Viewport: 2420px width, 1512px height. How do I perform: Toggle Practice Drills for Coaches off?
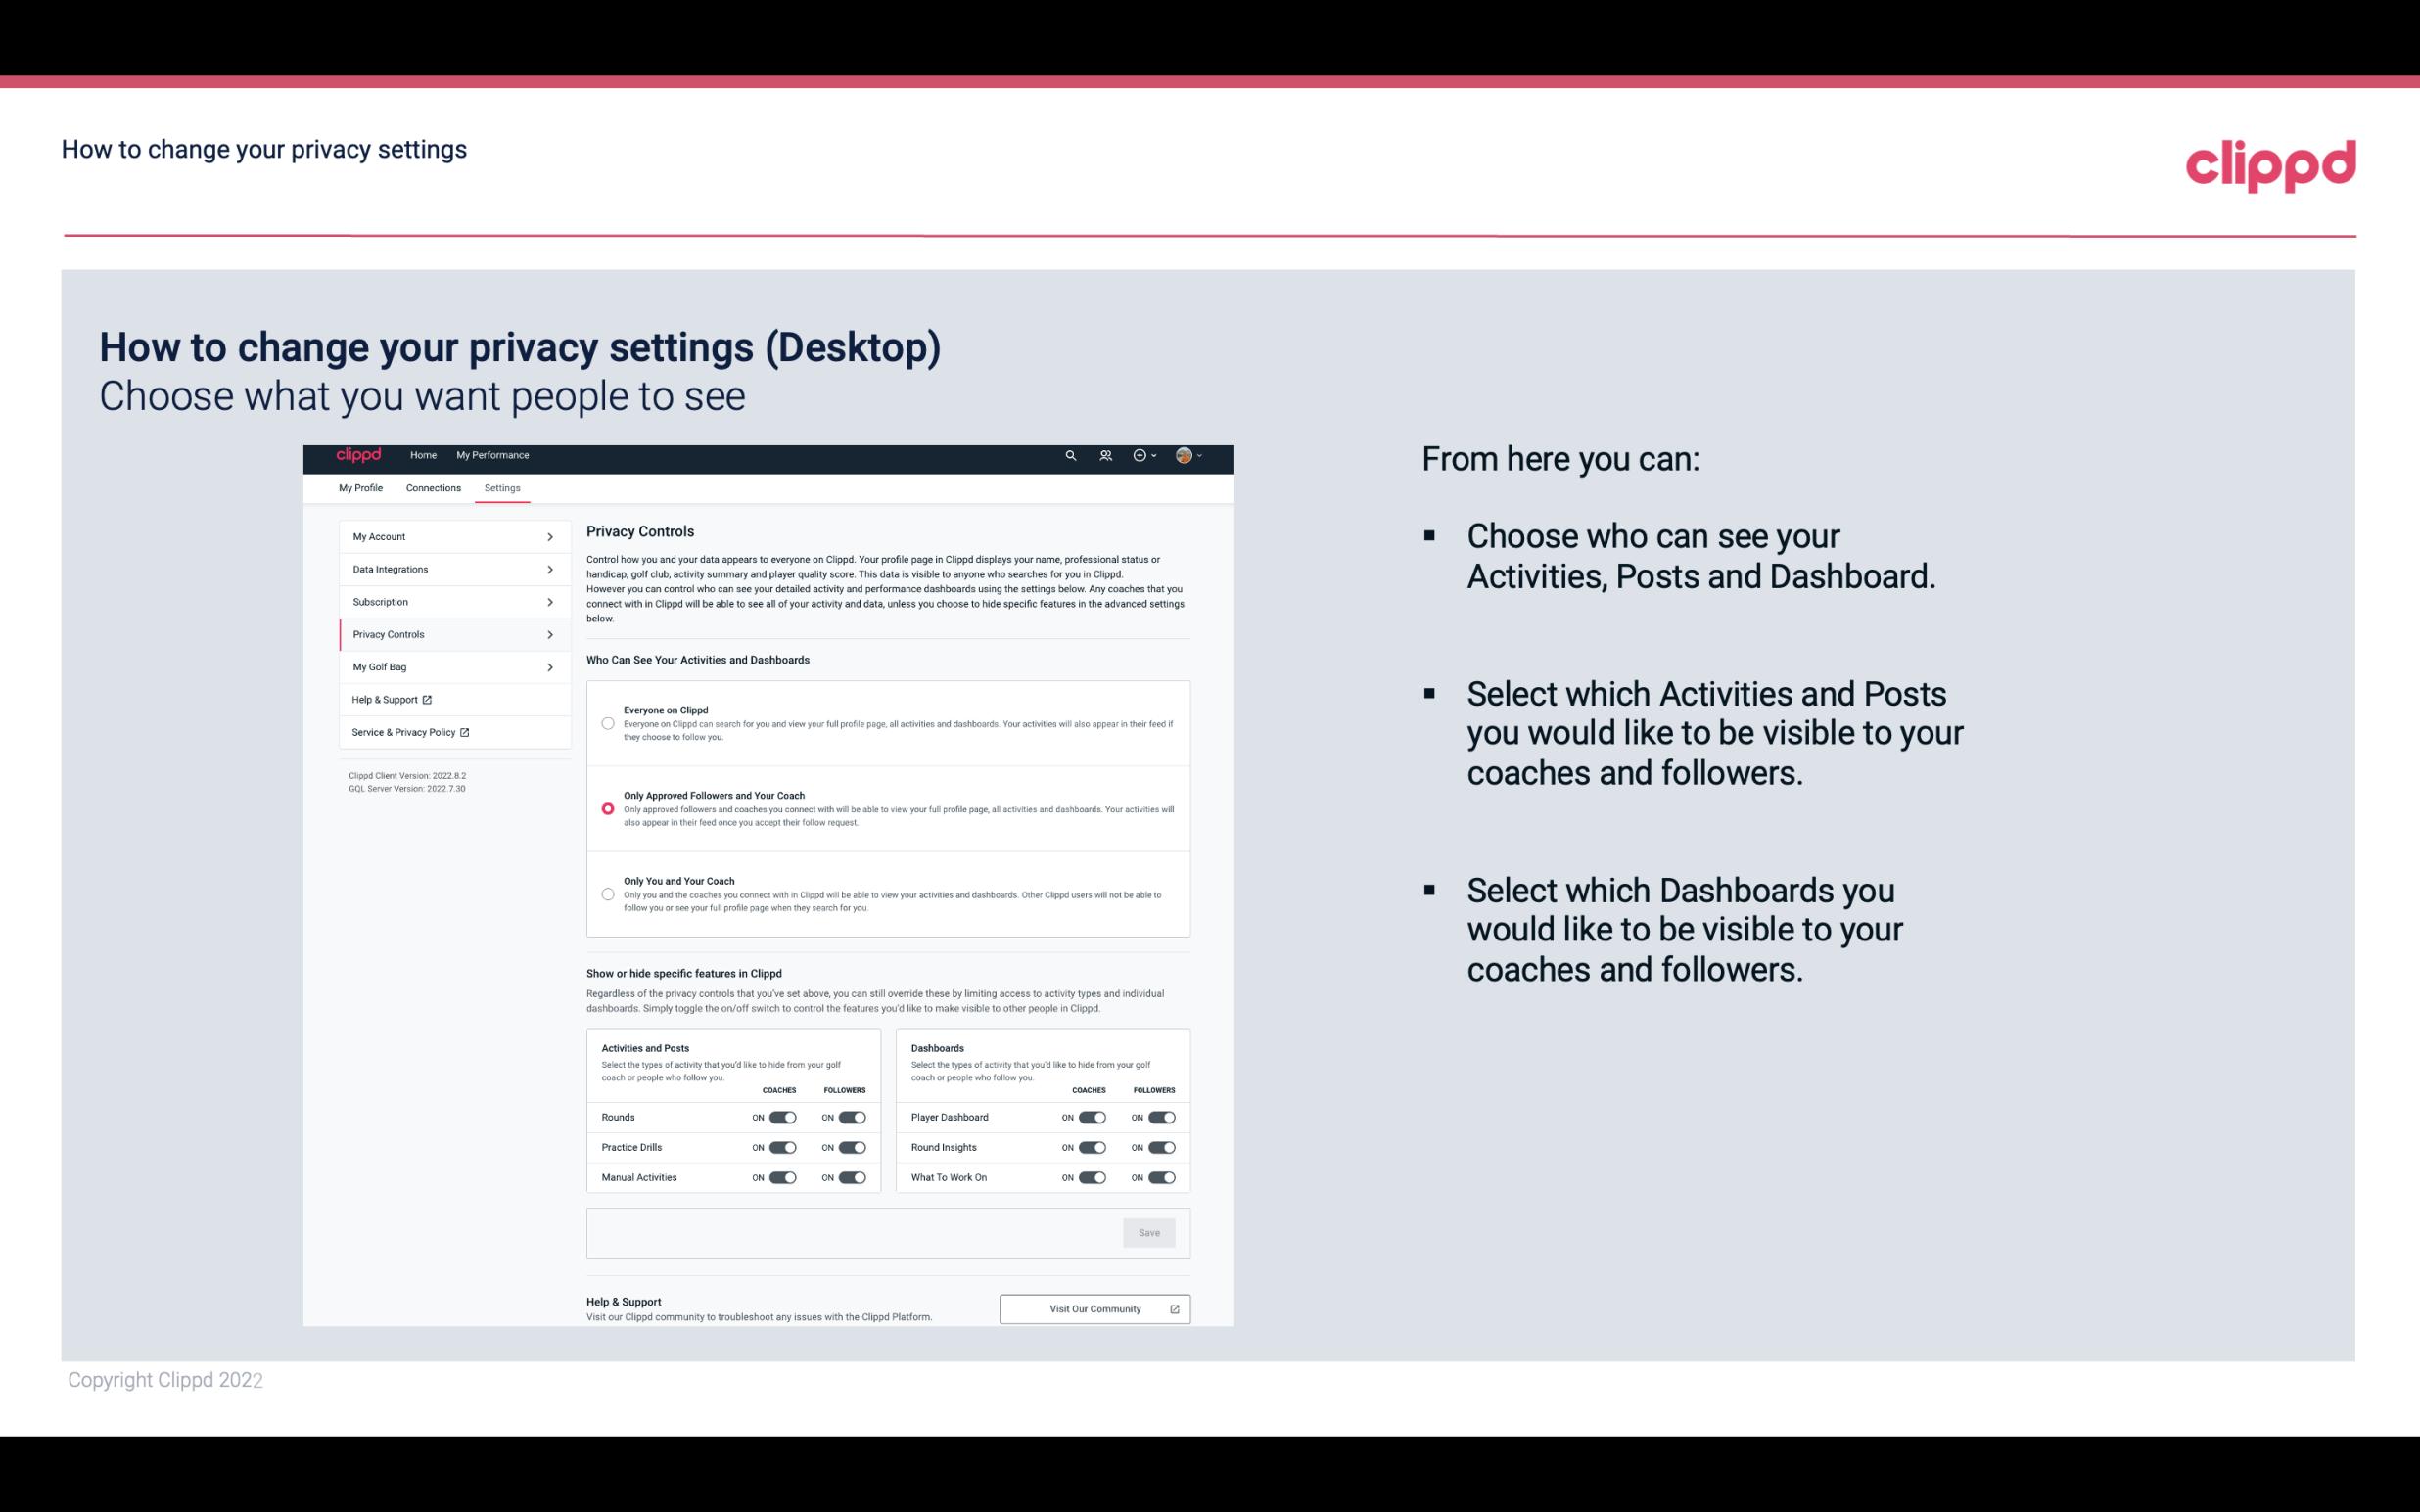click(782, 1148)
